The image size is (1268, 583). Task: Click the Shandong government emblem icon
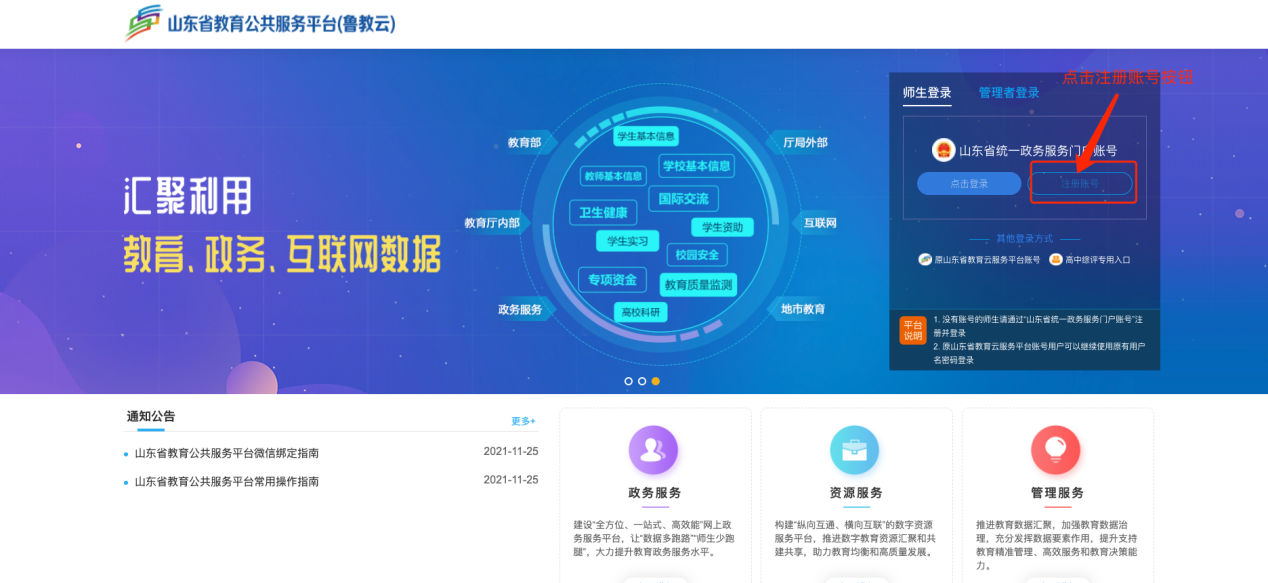[943, 151]
